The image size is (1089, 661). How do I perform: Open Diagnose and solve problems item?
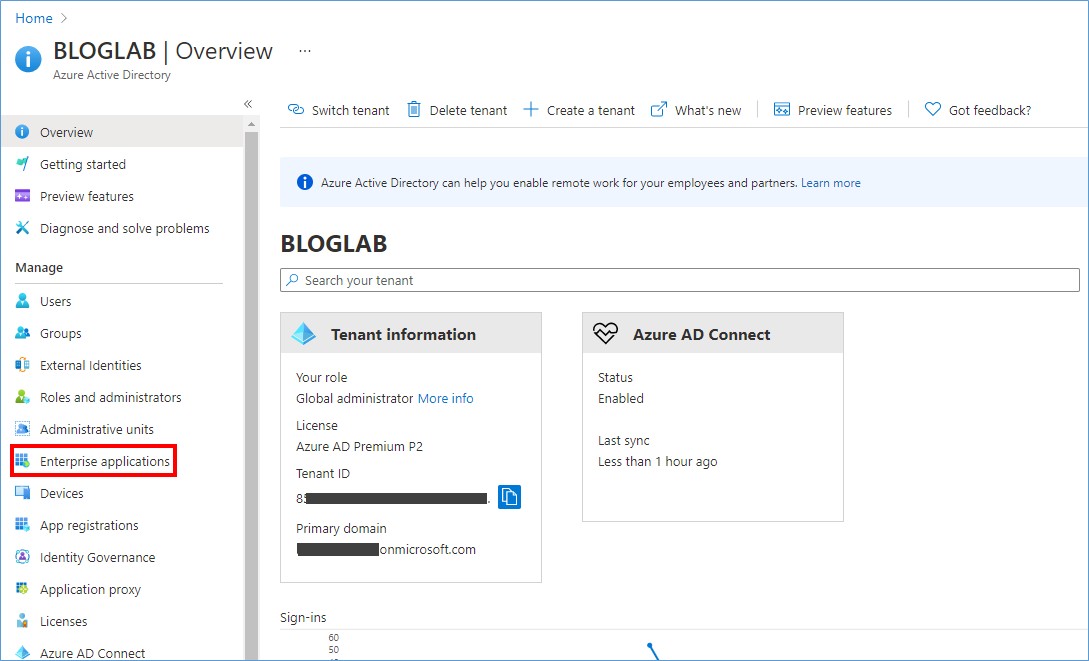(122, 228)
